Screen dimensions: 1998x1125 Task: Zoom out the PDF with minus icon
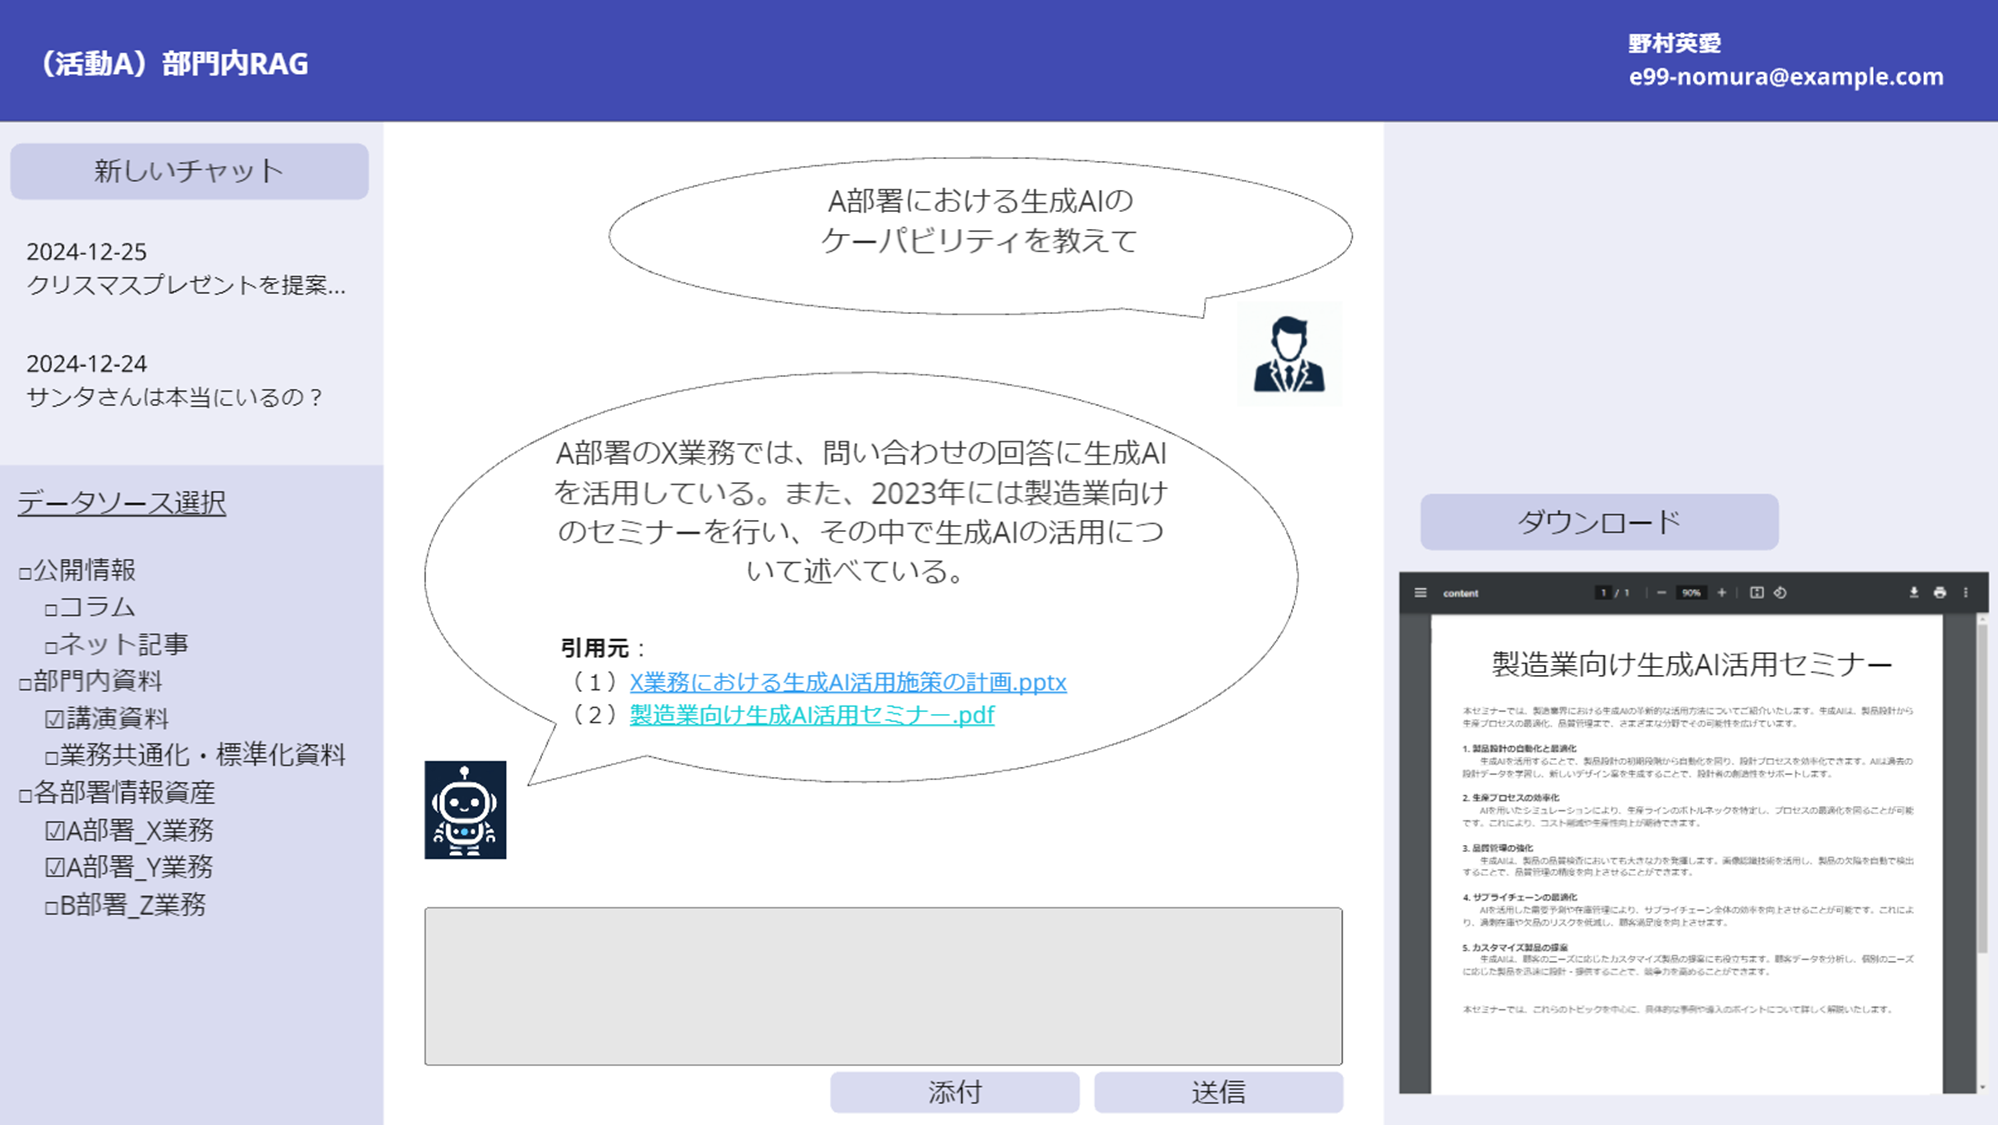point(1661,593)
